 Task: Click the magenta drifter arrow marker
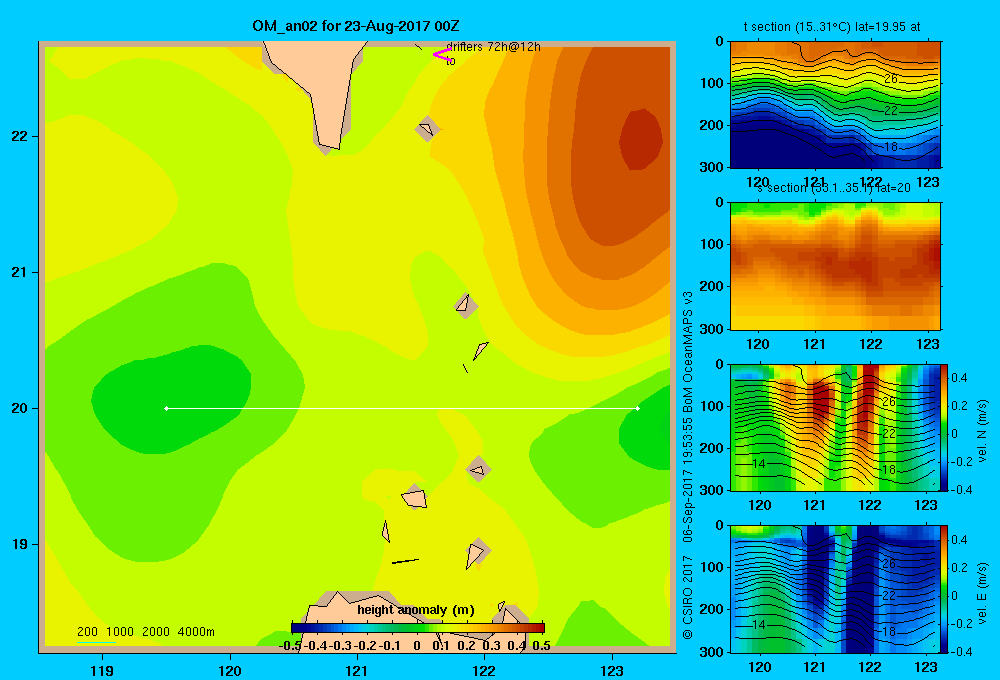[442, 54]
